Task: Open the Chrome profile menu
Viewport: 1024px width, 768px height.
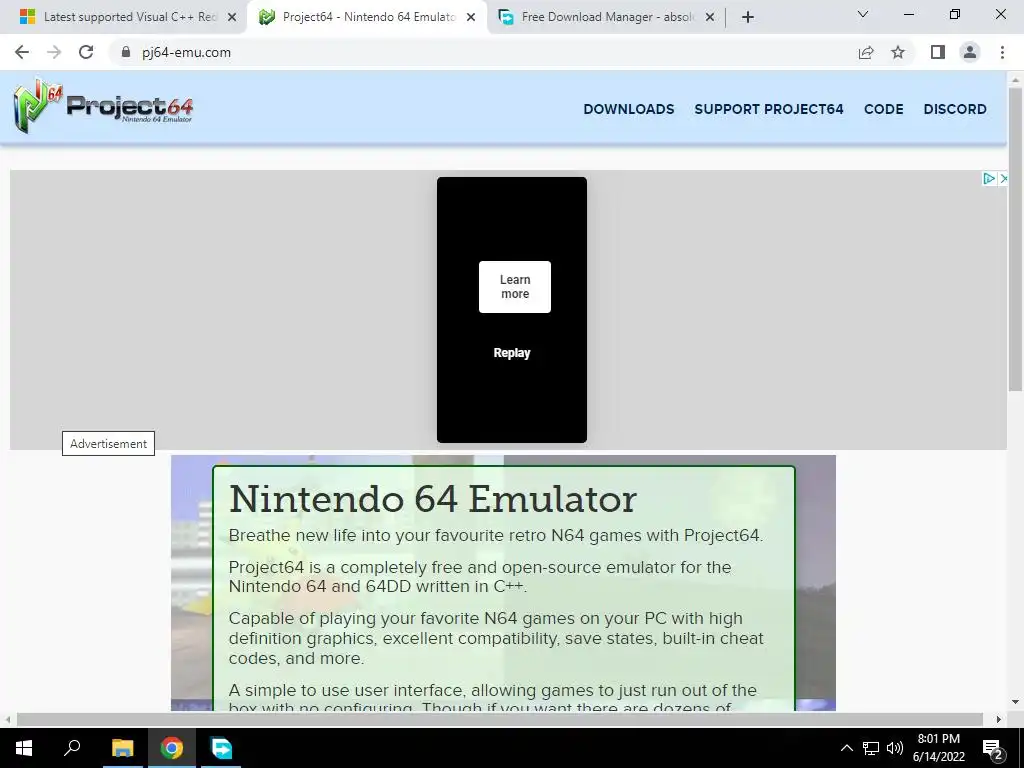Action: (x=970, y=52)
